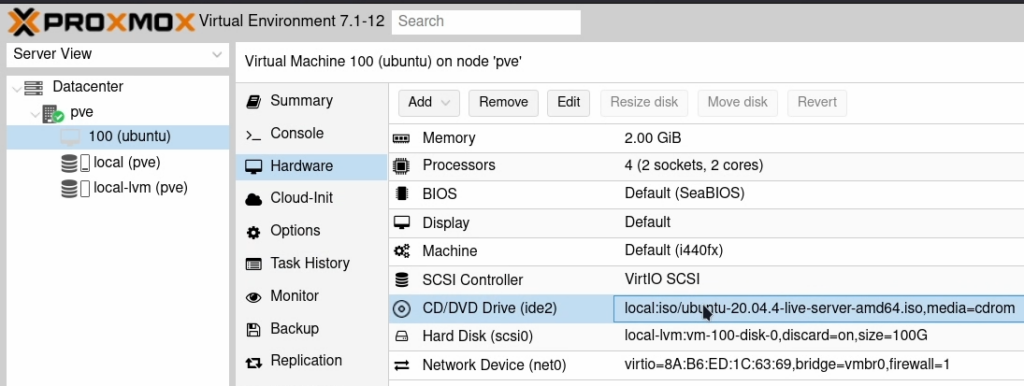This screenshot has height=386, width=1024.
Task: Click the Display monitor icon in the hardware list
Action: click(x=402, y=223)
